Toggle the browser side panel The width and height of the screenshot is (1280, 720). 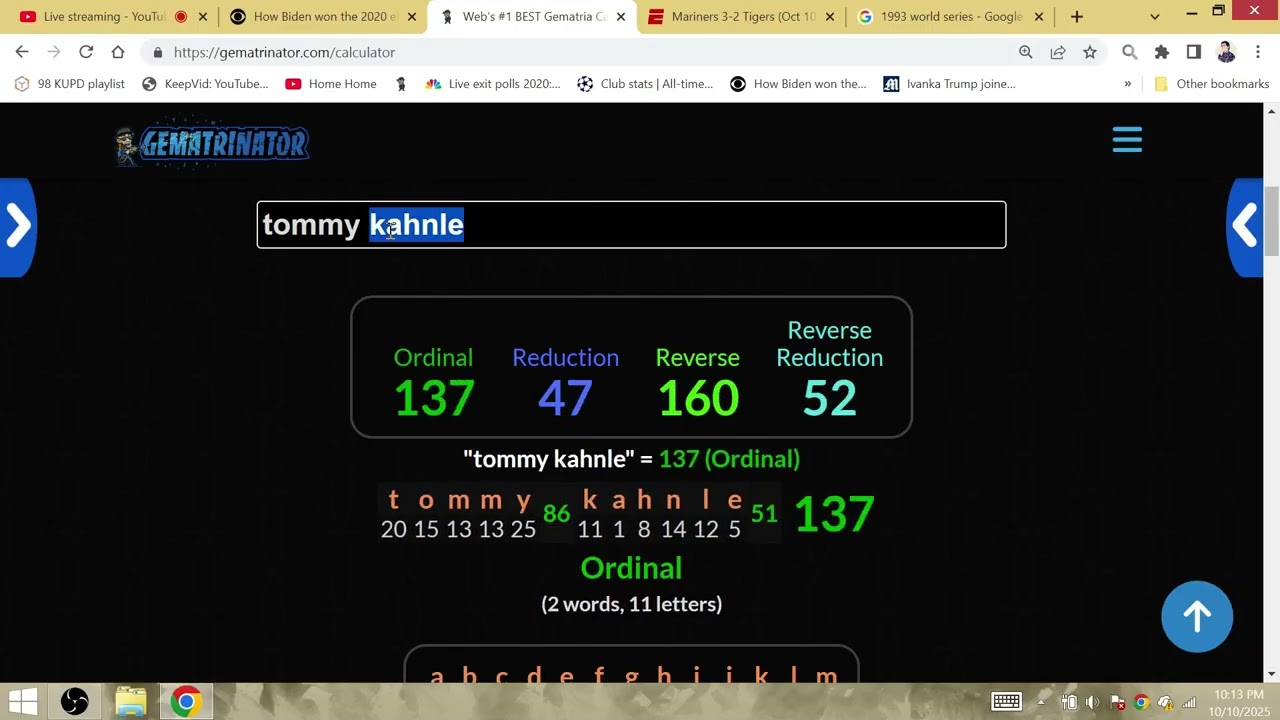click(1194, 52)
